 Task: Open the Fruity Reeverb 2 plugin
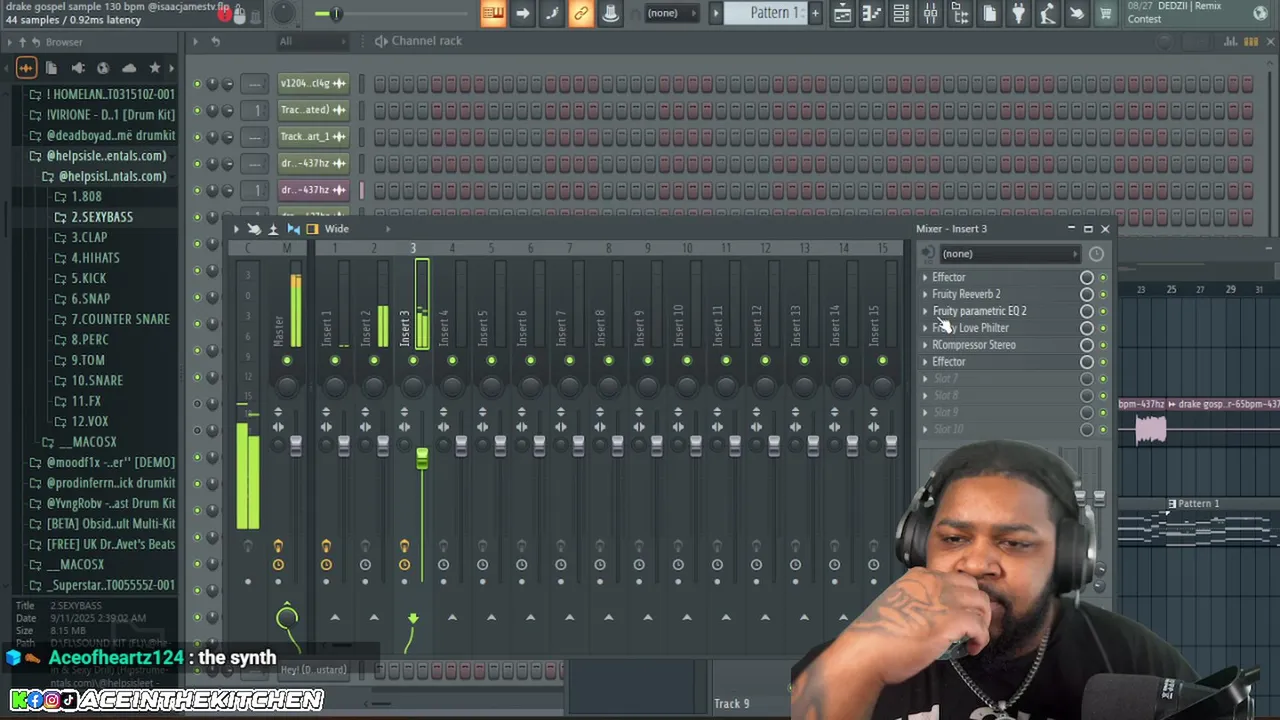click(966, 295)
